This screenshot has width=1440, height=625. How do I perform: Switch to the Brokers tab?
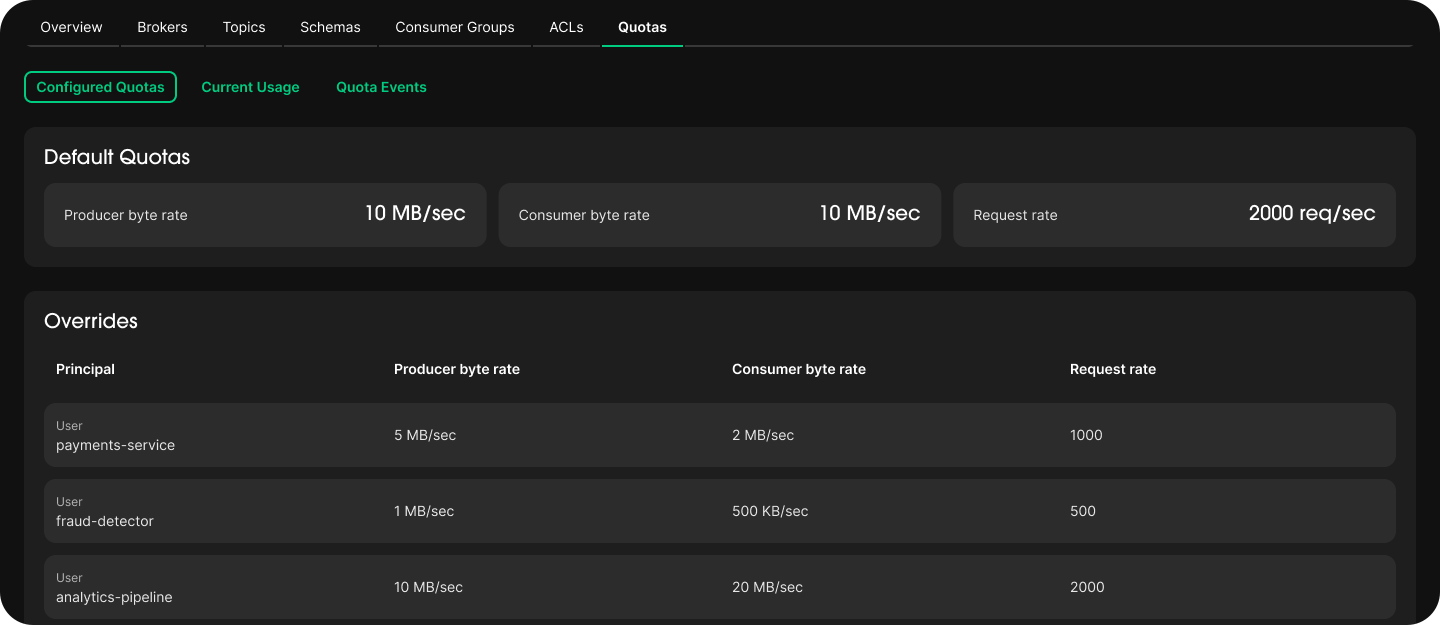point(162,27)
